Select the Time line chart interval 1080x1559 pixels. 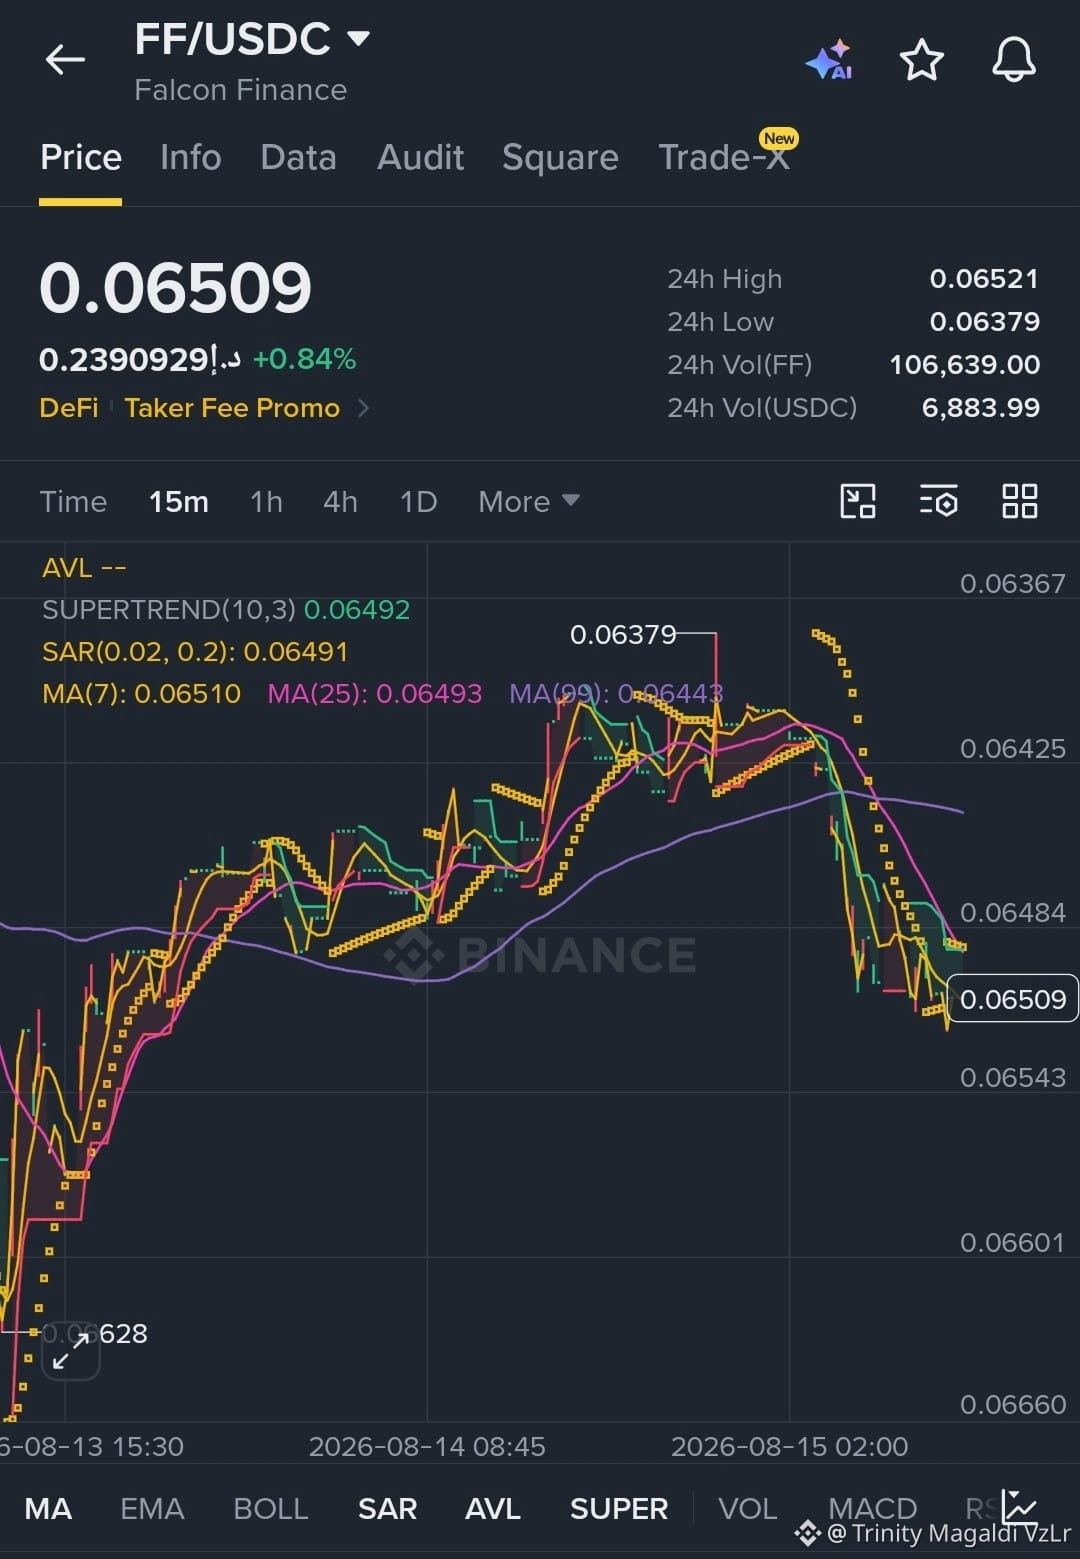pos(73,501)
